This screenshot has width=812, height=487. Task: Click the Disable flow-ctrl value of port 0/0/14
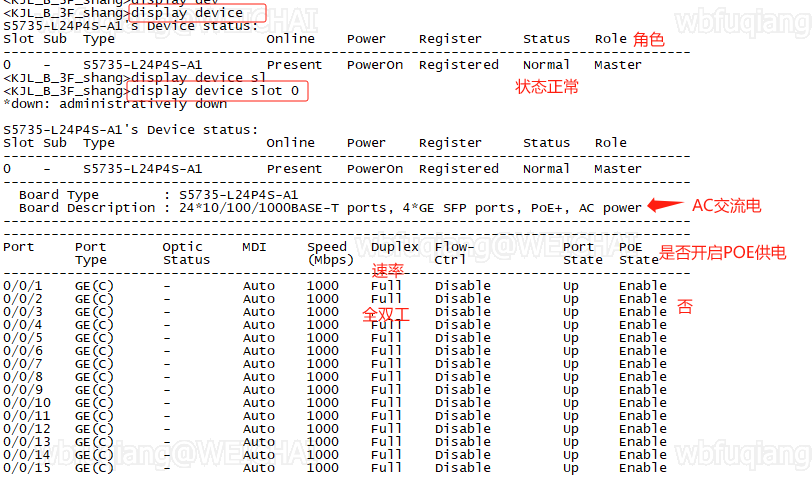coord(462,454)
